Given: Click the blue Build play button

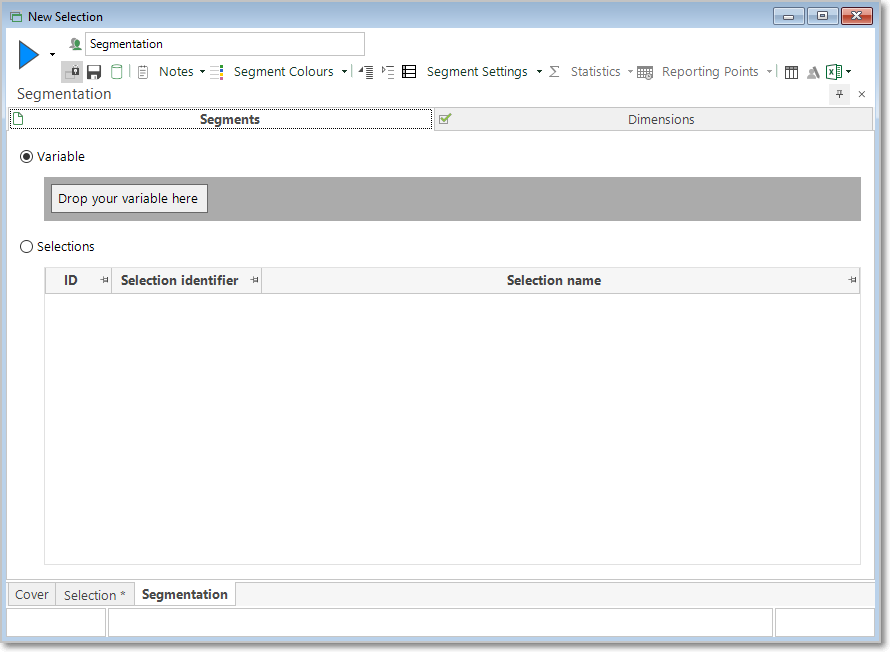Looking at the screenshot, I should point(28,55).
